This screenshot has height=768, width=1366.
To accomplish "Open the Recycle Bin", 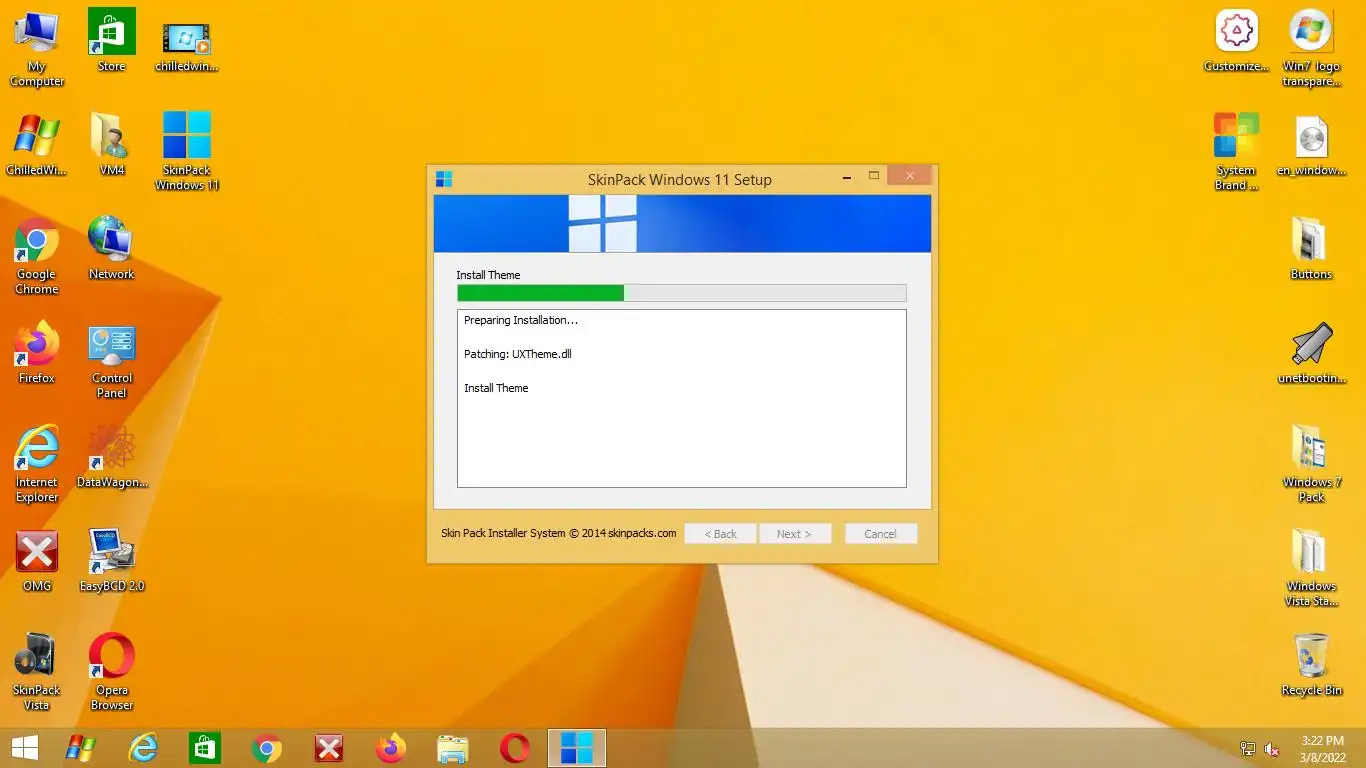I will pos(1311,664).
